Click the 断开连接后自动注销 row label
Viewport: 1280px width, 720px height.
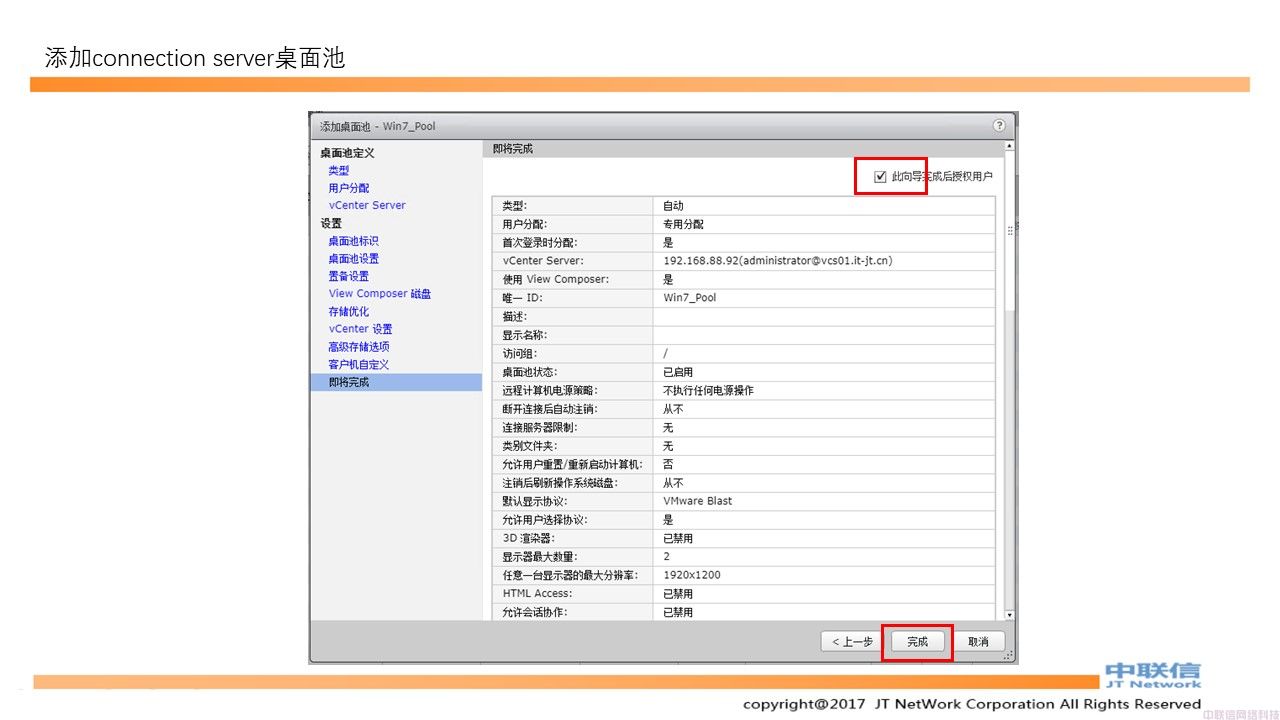[x=550, y=409]
